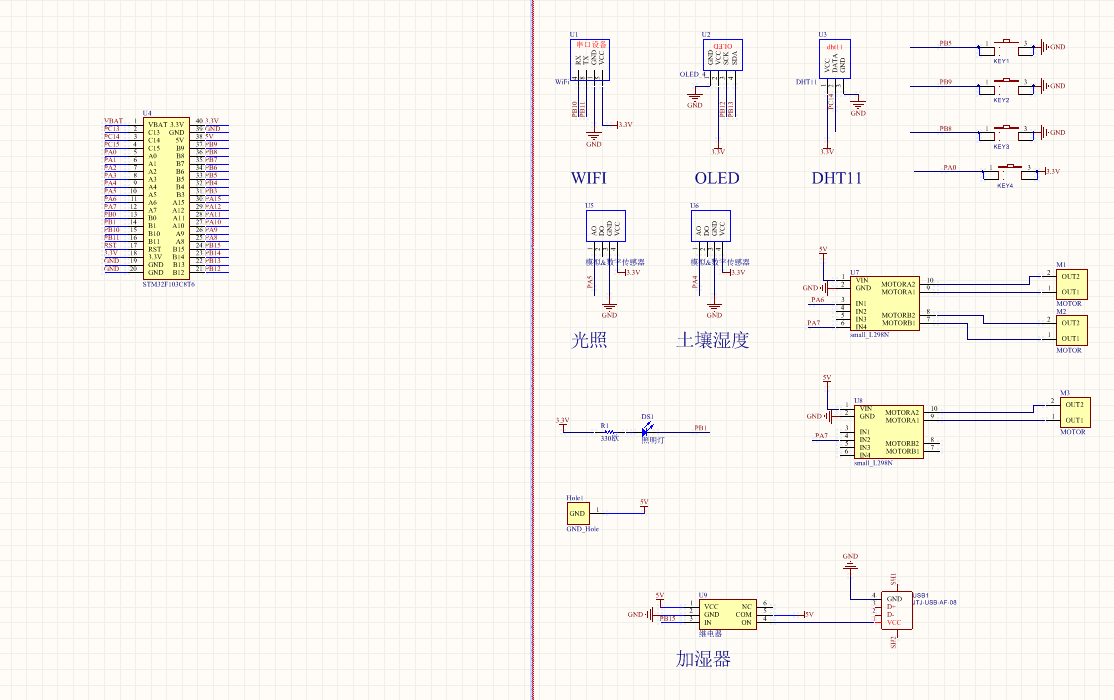Select the WIFI title text
Screen dimensions: 1114x700
pos(589,178)
